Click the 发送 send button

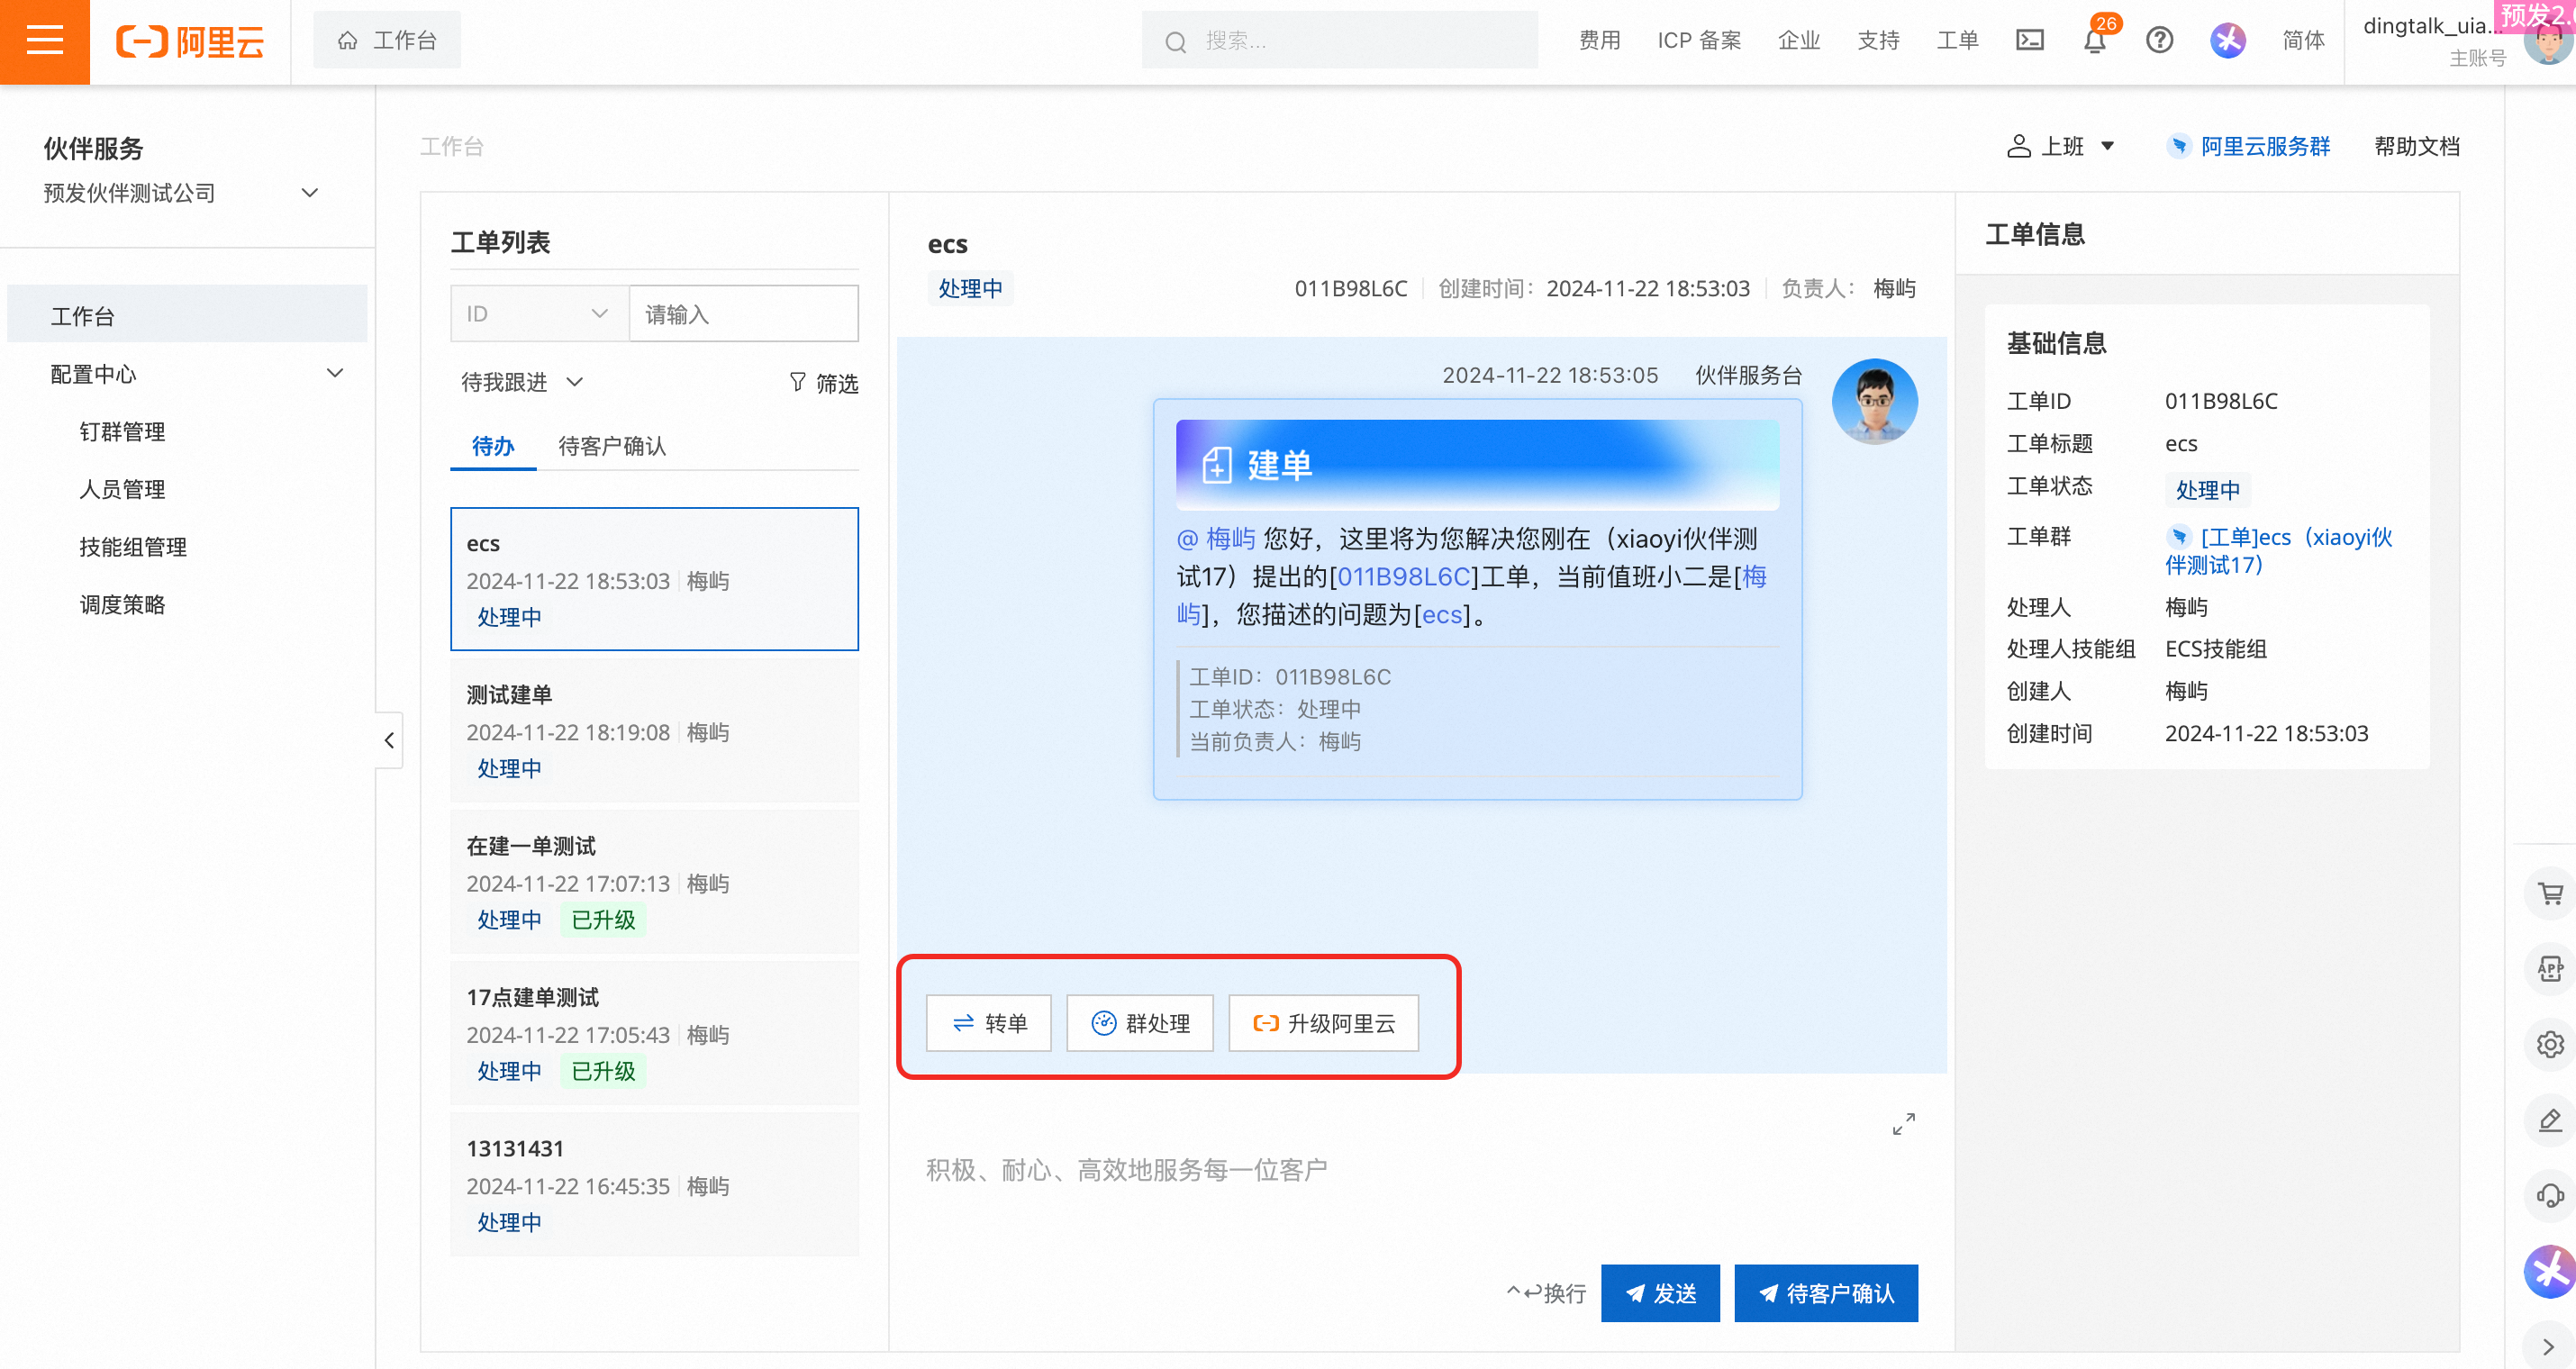1660,1293
